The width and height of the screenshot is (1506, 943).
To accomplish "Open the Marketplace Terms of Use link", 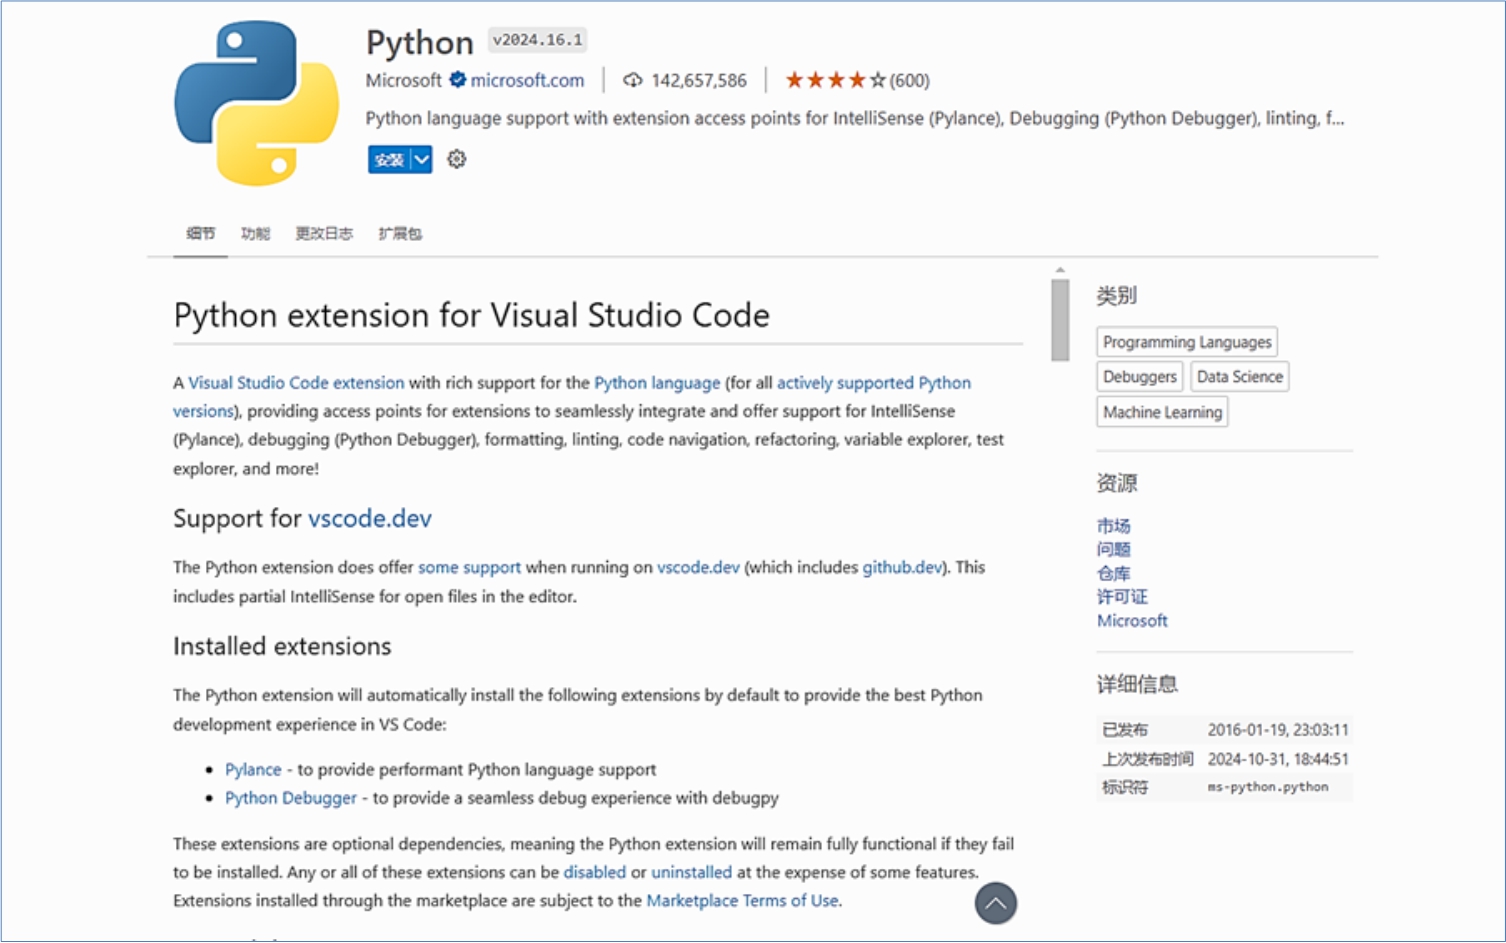I will [742, 900].
